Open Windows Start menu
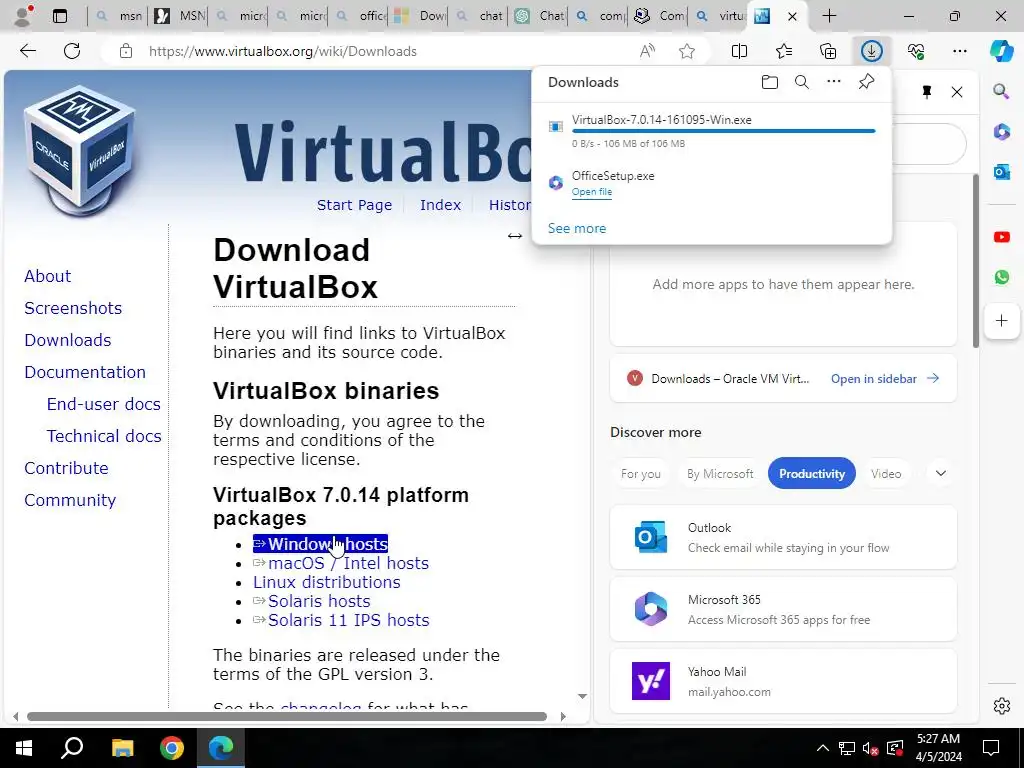This screenshot has width=1024, height=768. pos(24,748)
